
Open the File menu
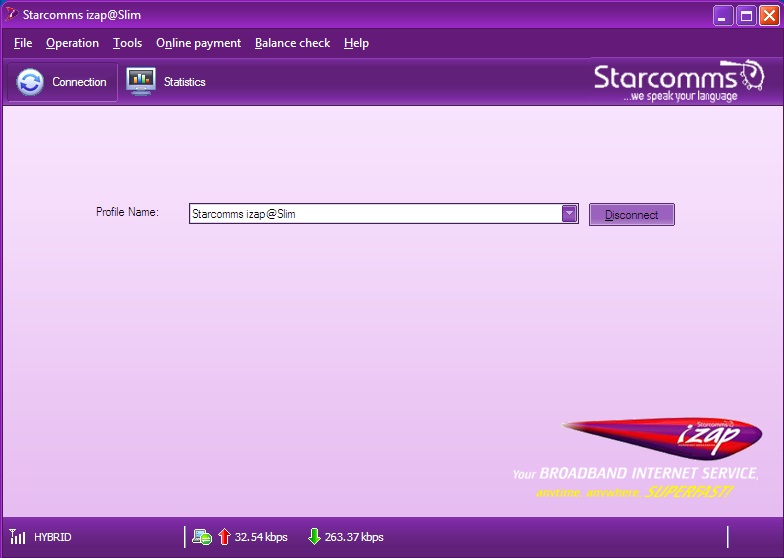pyautogui.click(x=23, y=43)
